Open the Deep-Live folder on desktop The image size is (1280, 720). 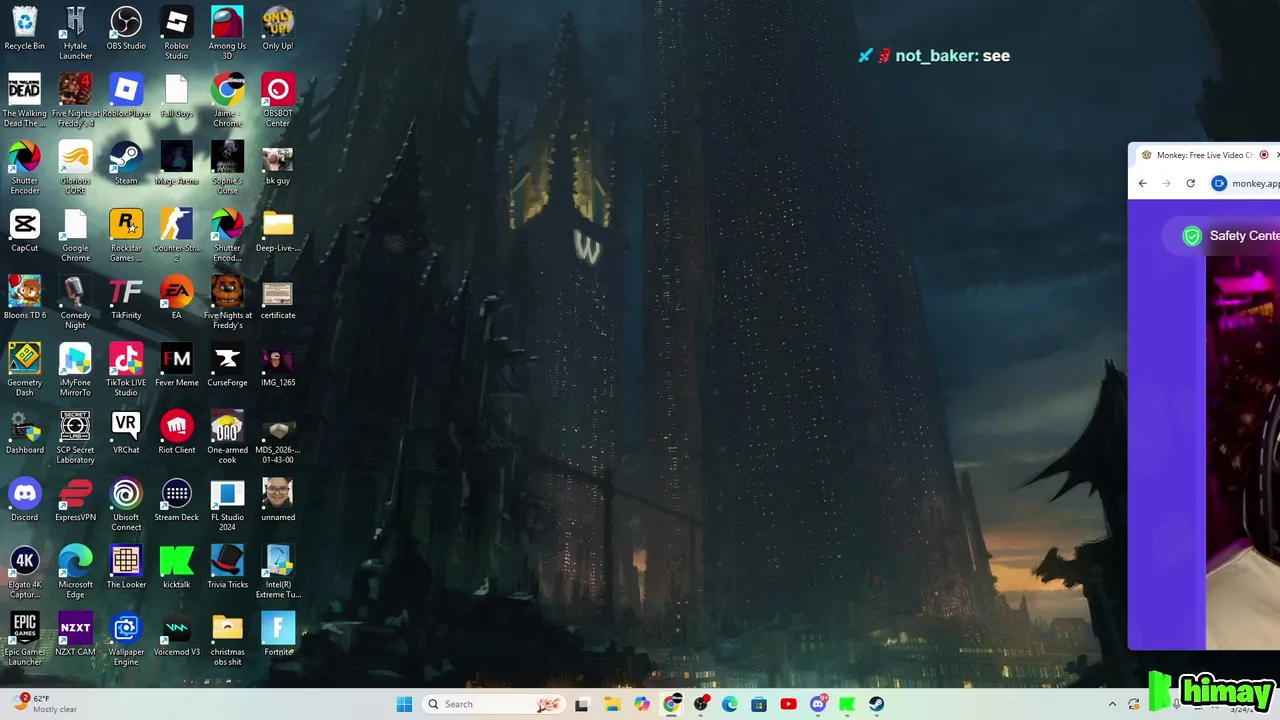[278, 229]
